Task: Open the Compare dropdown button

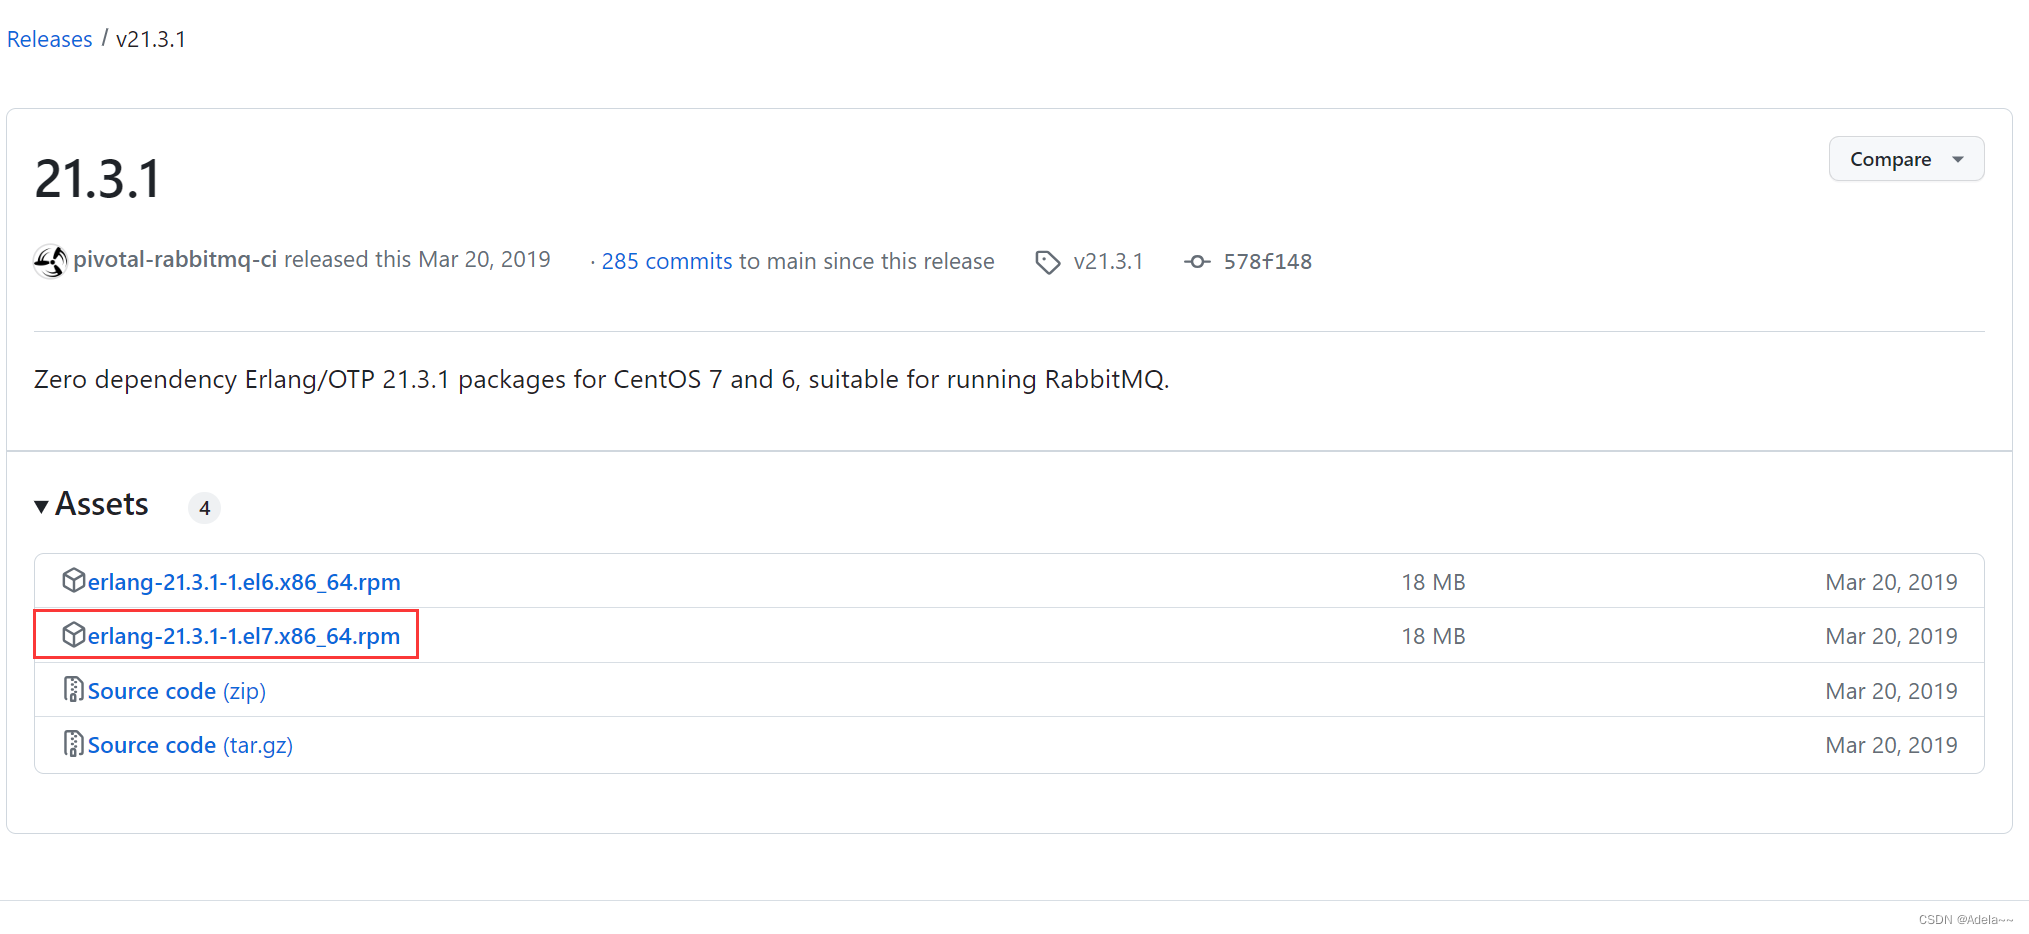Action: [x=1906, y=159]
